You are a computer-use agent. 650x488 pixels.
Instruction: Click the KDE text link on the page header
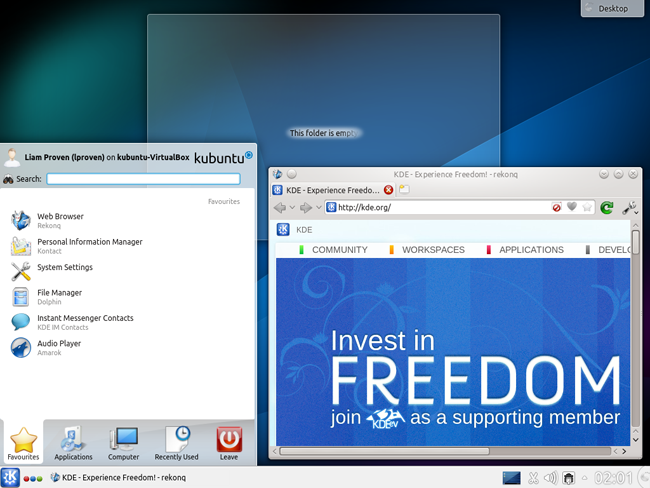(304, 230)
